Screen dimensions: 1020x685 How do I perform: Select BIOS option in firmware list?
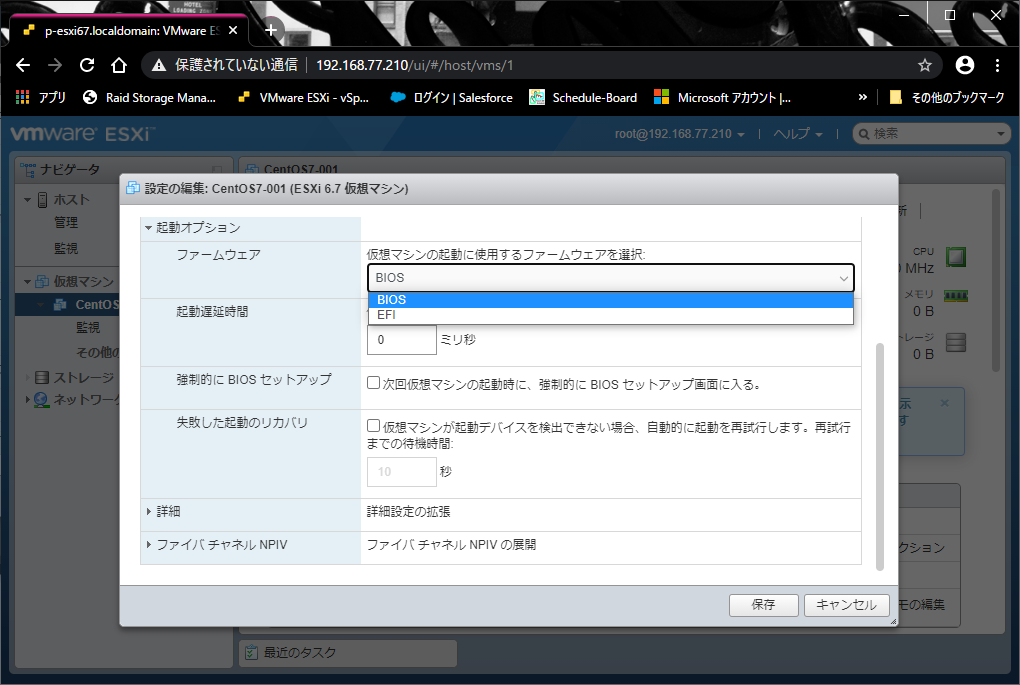(x=611, y=299)
